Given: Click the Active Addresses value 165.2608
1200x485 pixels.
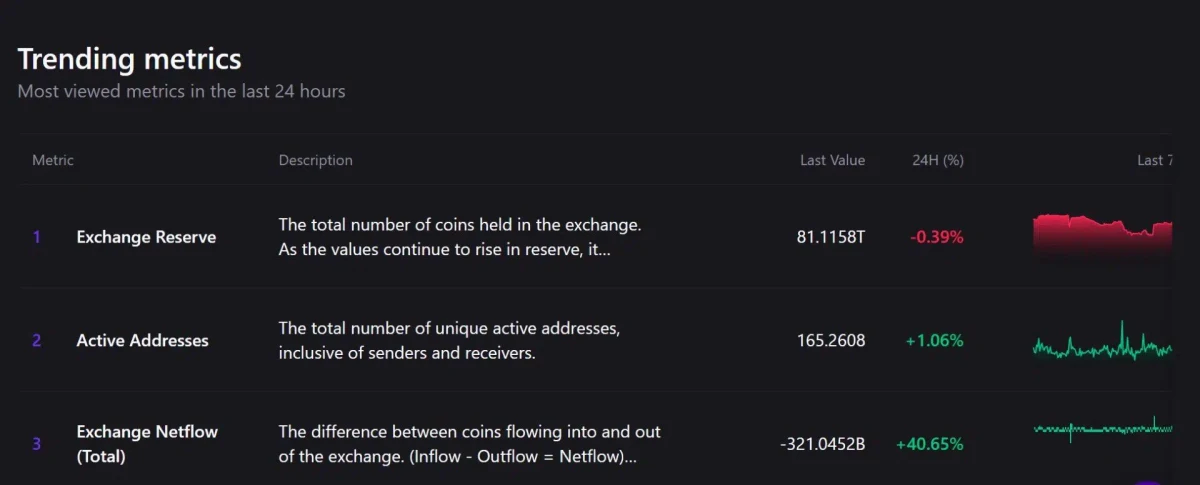Looking at the screenshot, I should pos(829,341).
